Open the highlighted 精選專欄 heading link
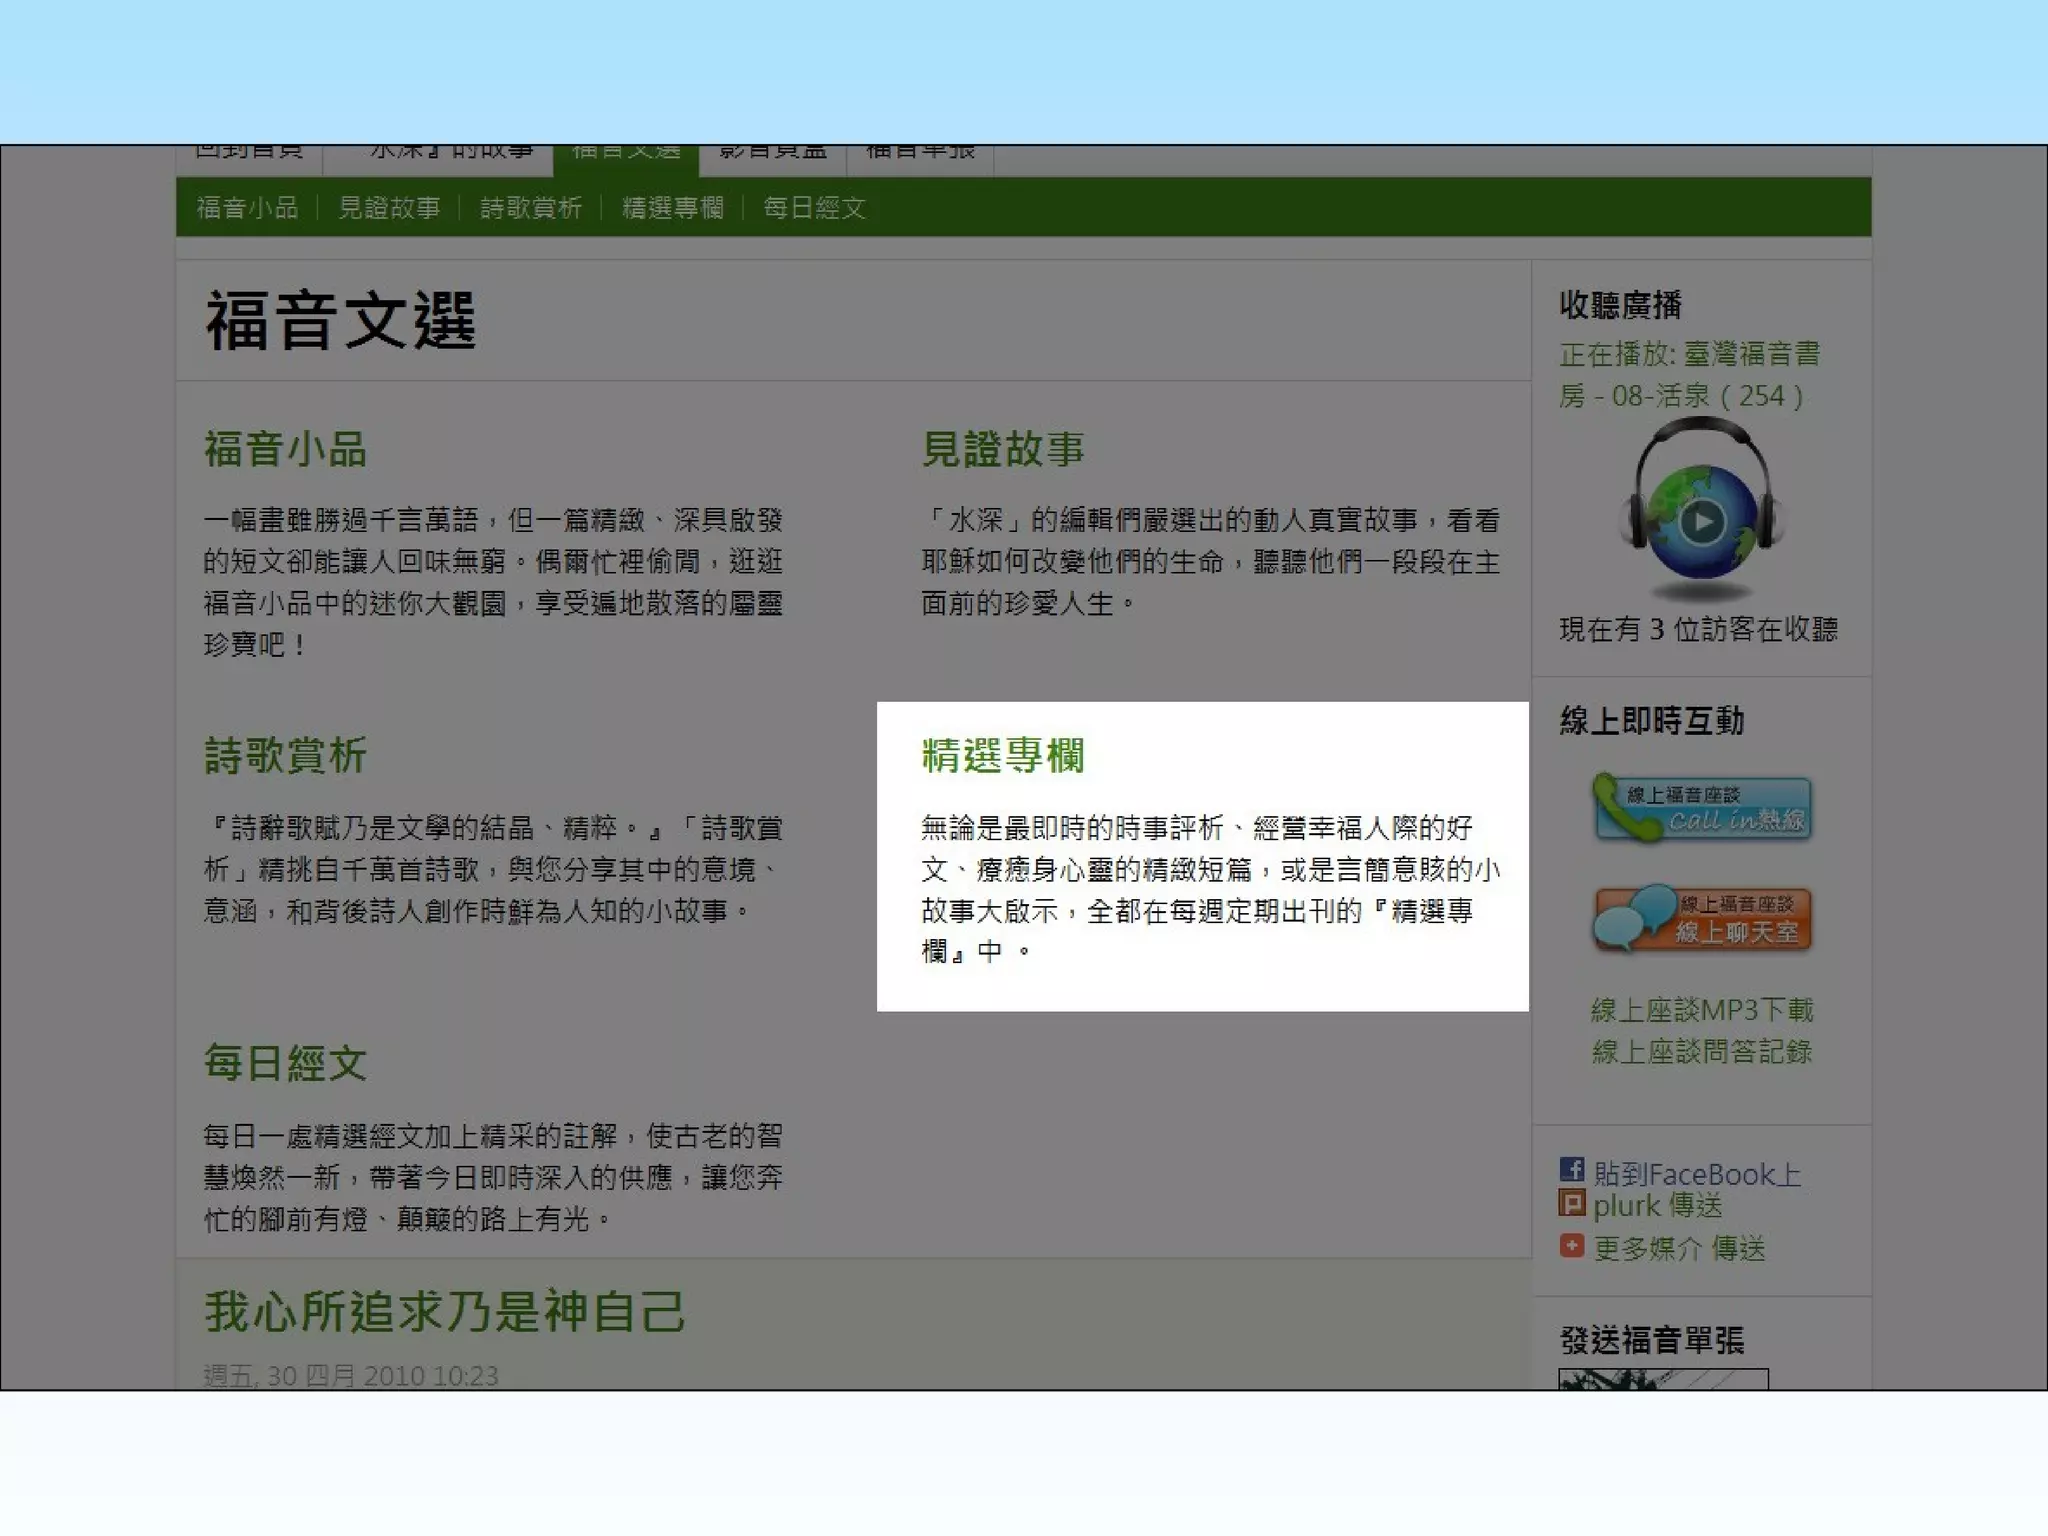 point(1002,755)
